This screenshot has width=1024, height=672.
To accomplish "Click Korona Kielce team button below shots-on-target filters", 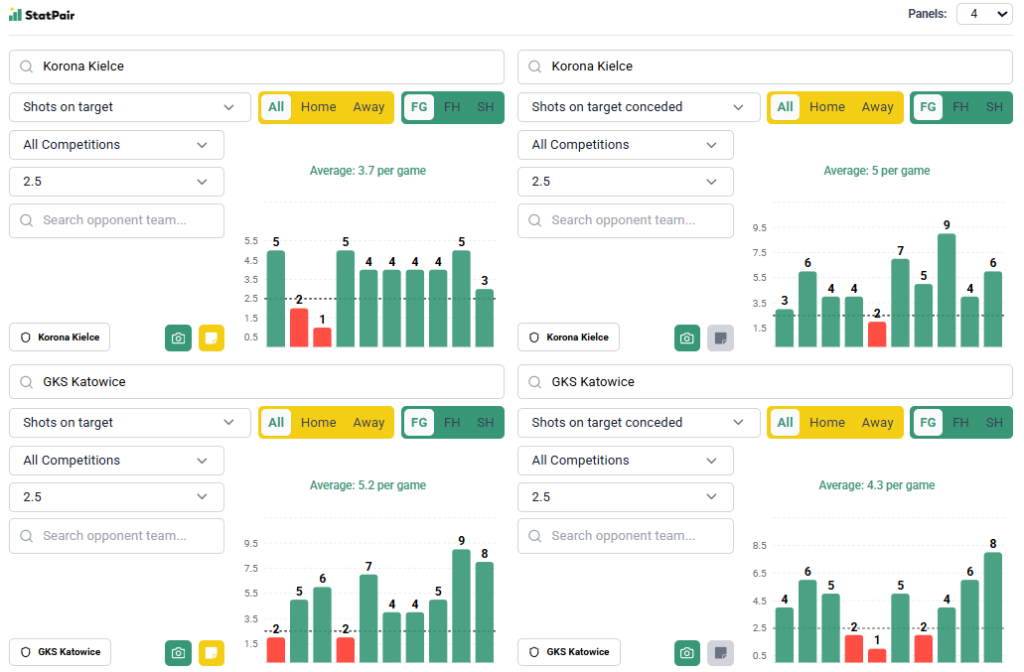I will [60, 338].
